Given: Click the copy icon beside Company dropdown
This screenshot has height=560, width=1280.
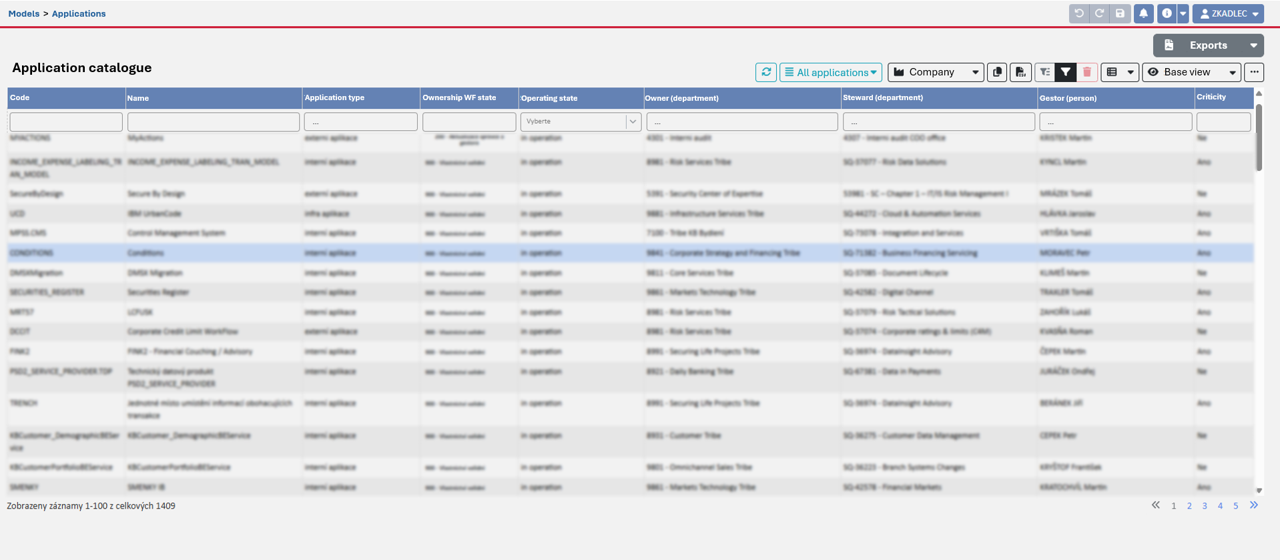Looking at the screenshot, I should [997, 72].
